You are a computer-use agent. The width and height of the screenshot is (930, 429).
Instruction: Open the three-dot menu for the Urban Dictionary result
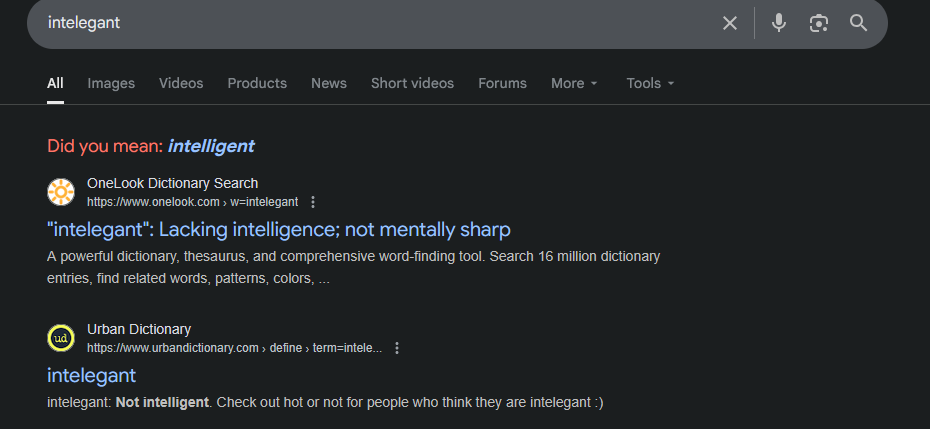pyautogui.click(x=397, y=348)
